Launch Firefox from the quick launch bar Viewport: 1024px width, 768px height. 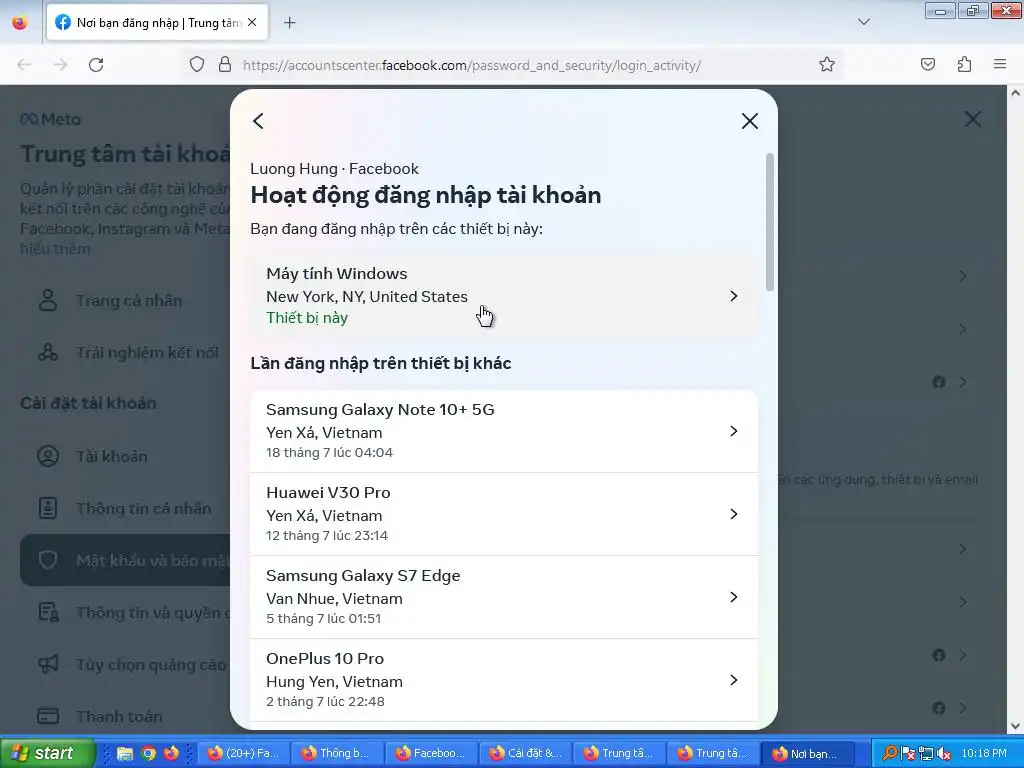[x=171, y=754]
